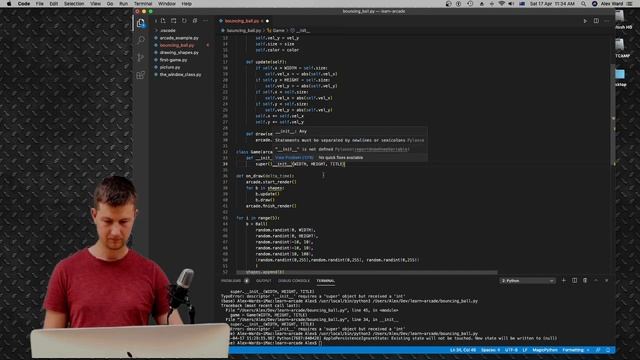Split the editor to the right
This screenshot has height=360, width=640.
point(596,21)
